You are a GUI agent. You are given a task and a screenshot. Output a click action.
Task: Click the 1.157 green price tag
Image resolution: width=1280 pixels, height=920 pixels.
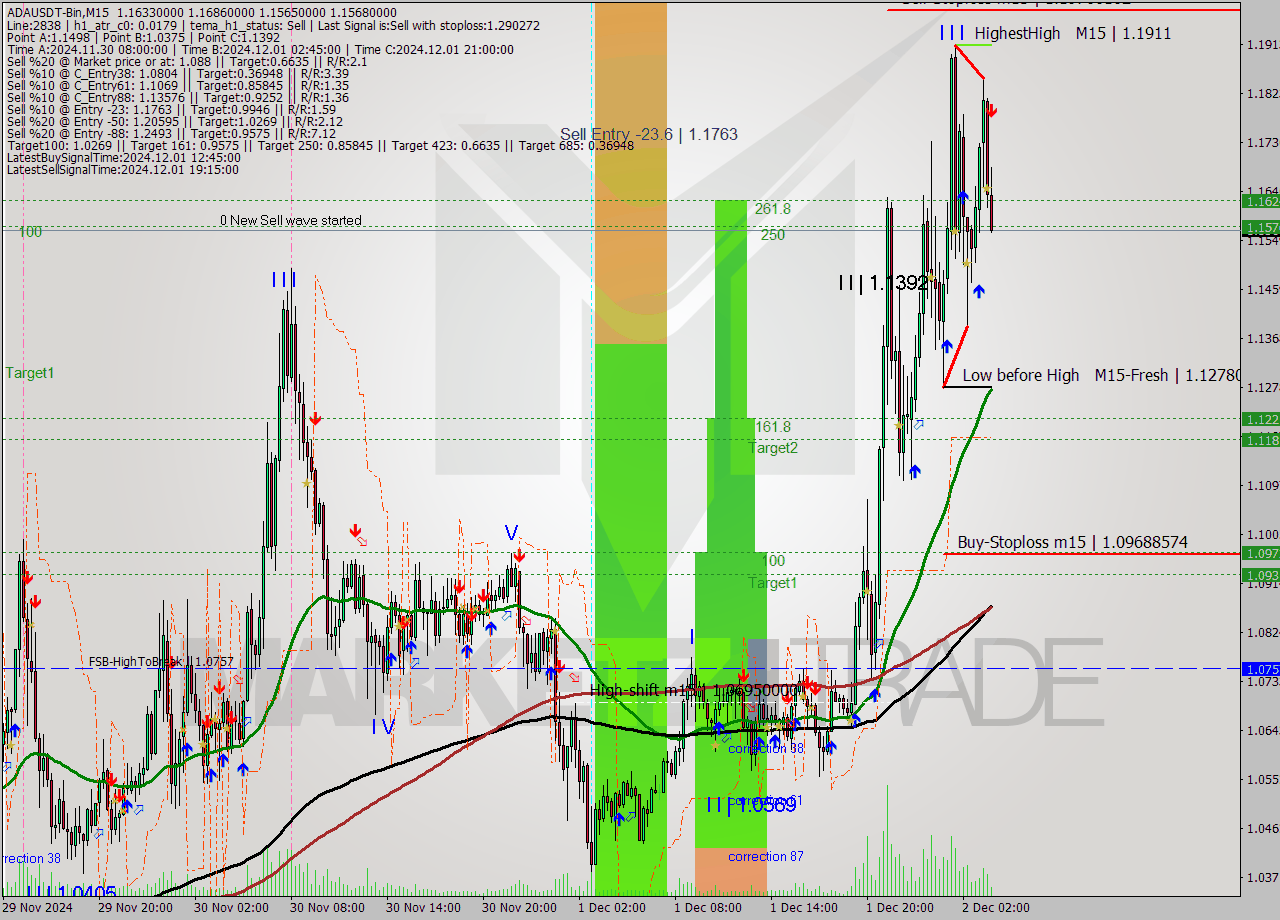[x=1260, y=228]
